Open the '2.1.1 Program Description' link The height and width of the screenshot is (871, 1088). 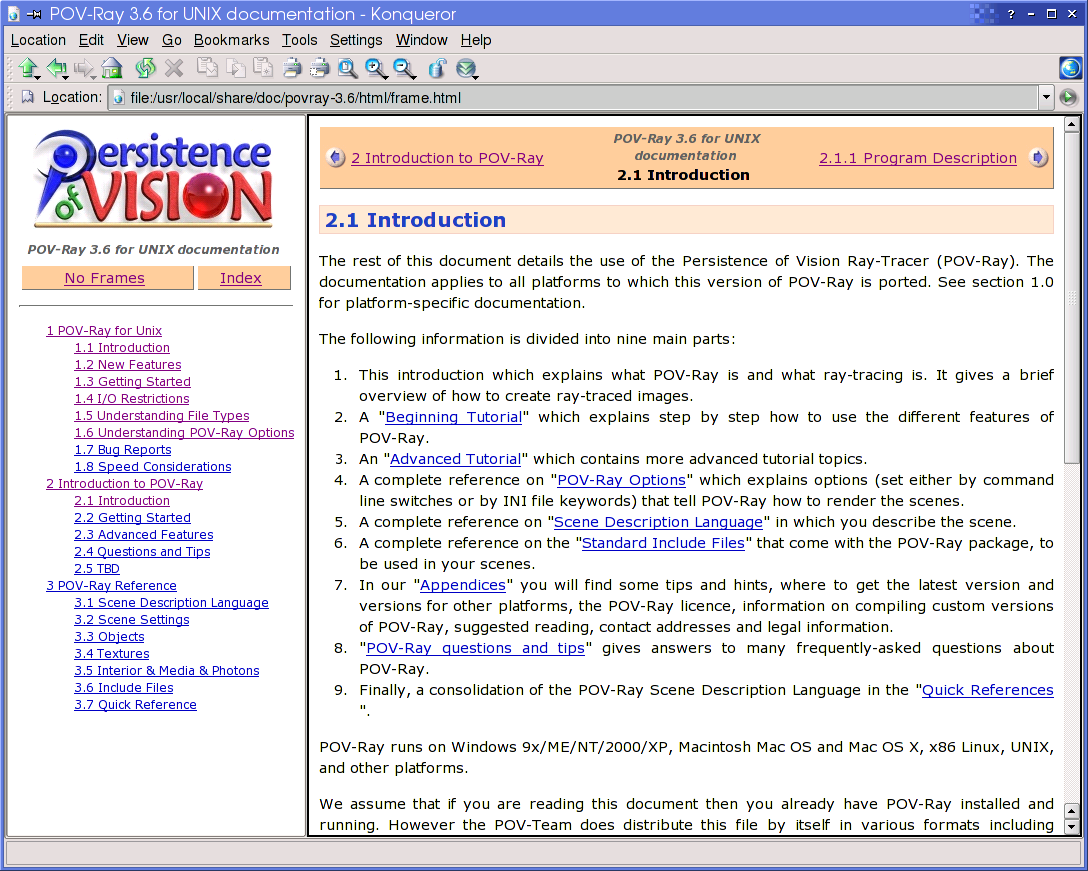click(x=917, y=158)
